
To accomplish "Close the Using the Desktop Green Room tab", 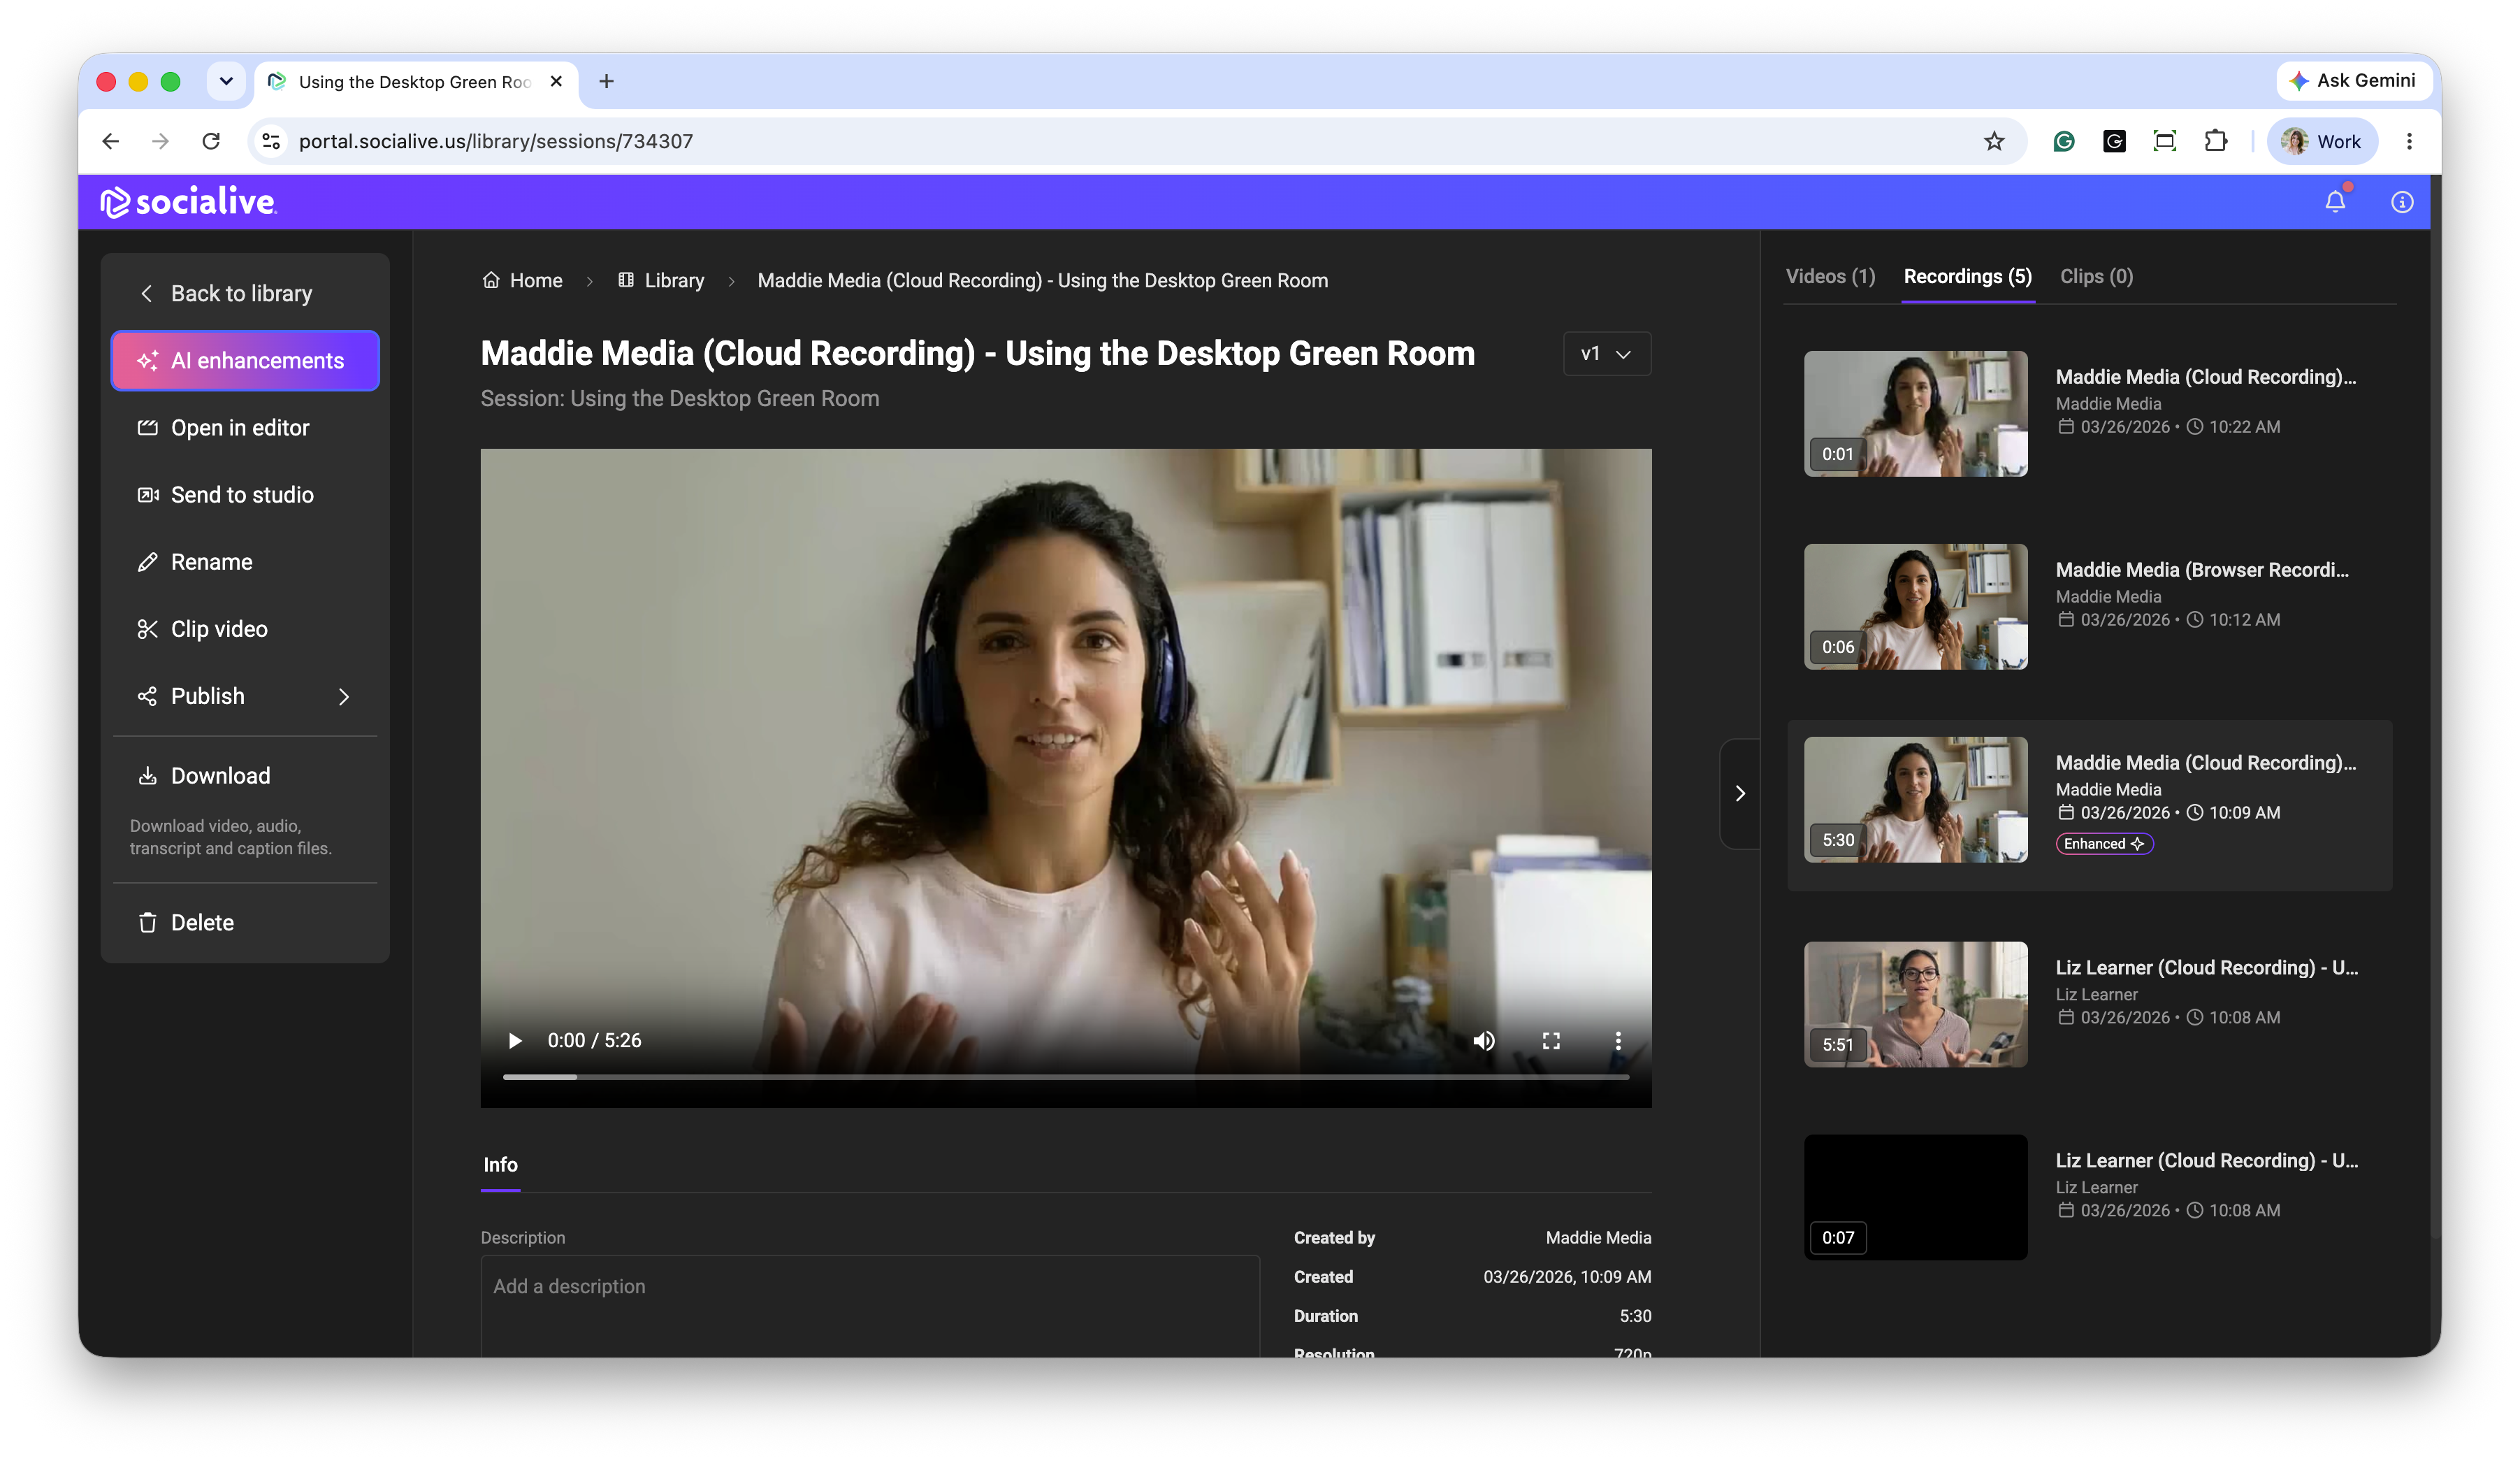I will click(556, 81).
